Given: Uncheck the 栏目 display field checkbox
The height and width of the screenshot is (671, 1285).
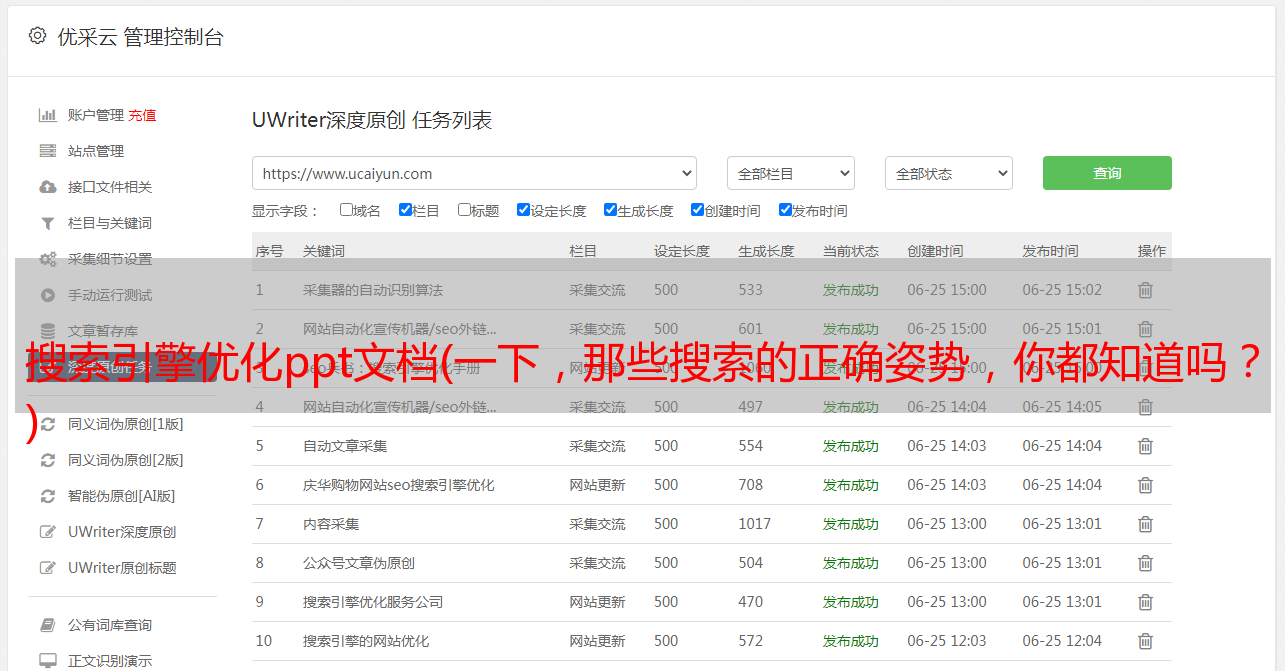Looking at the screenshot, I should (405, 210).
